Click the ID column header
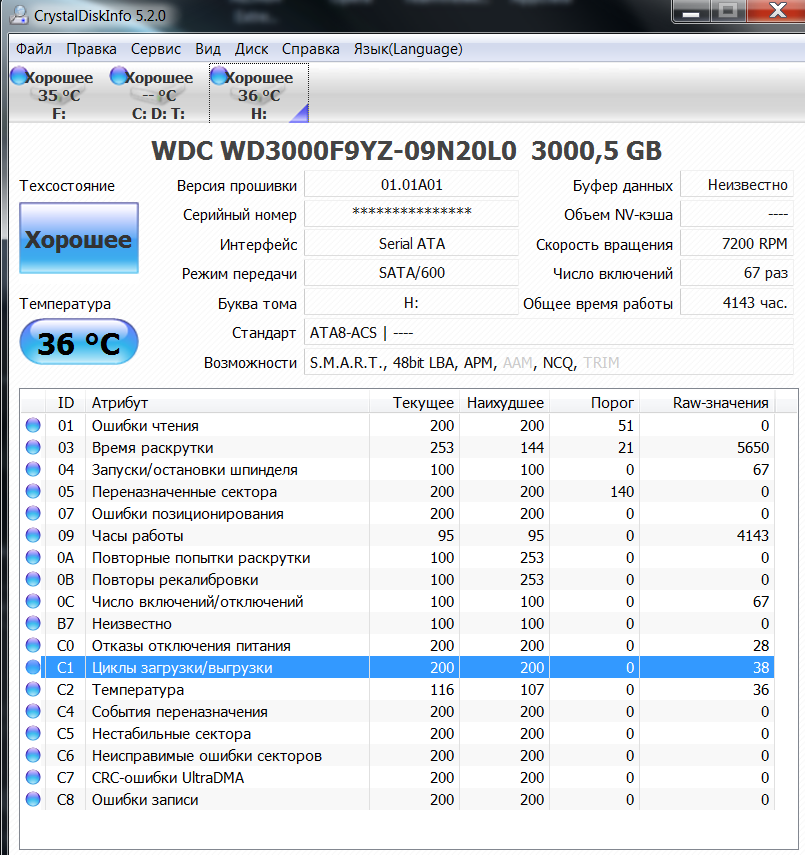The image size is (805, 855). pyautogui.click(x=65, y=403)
